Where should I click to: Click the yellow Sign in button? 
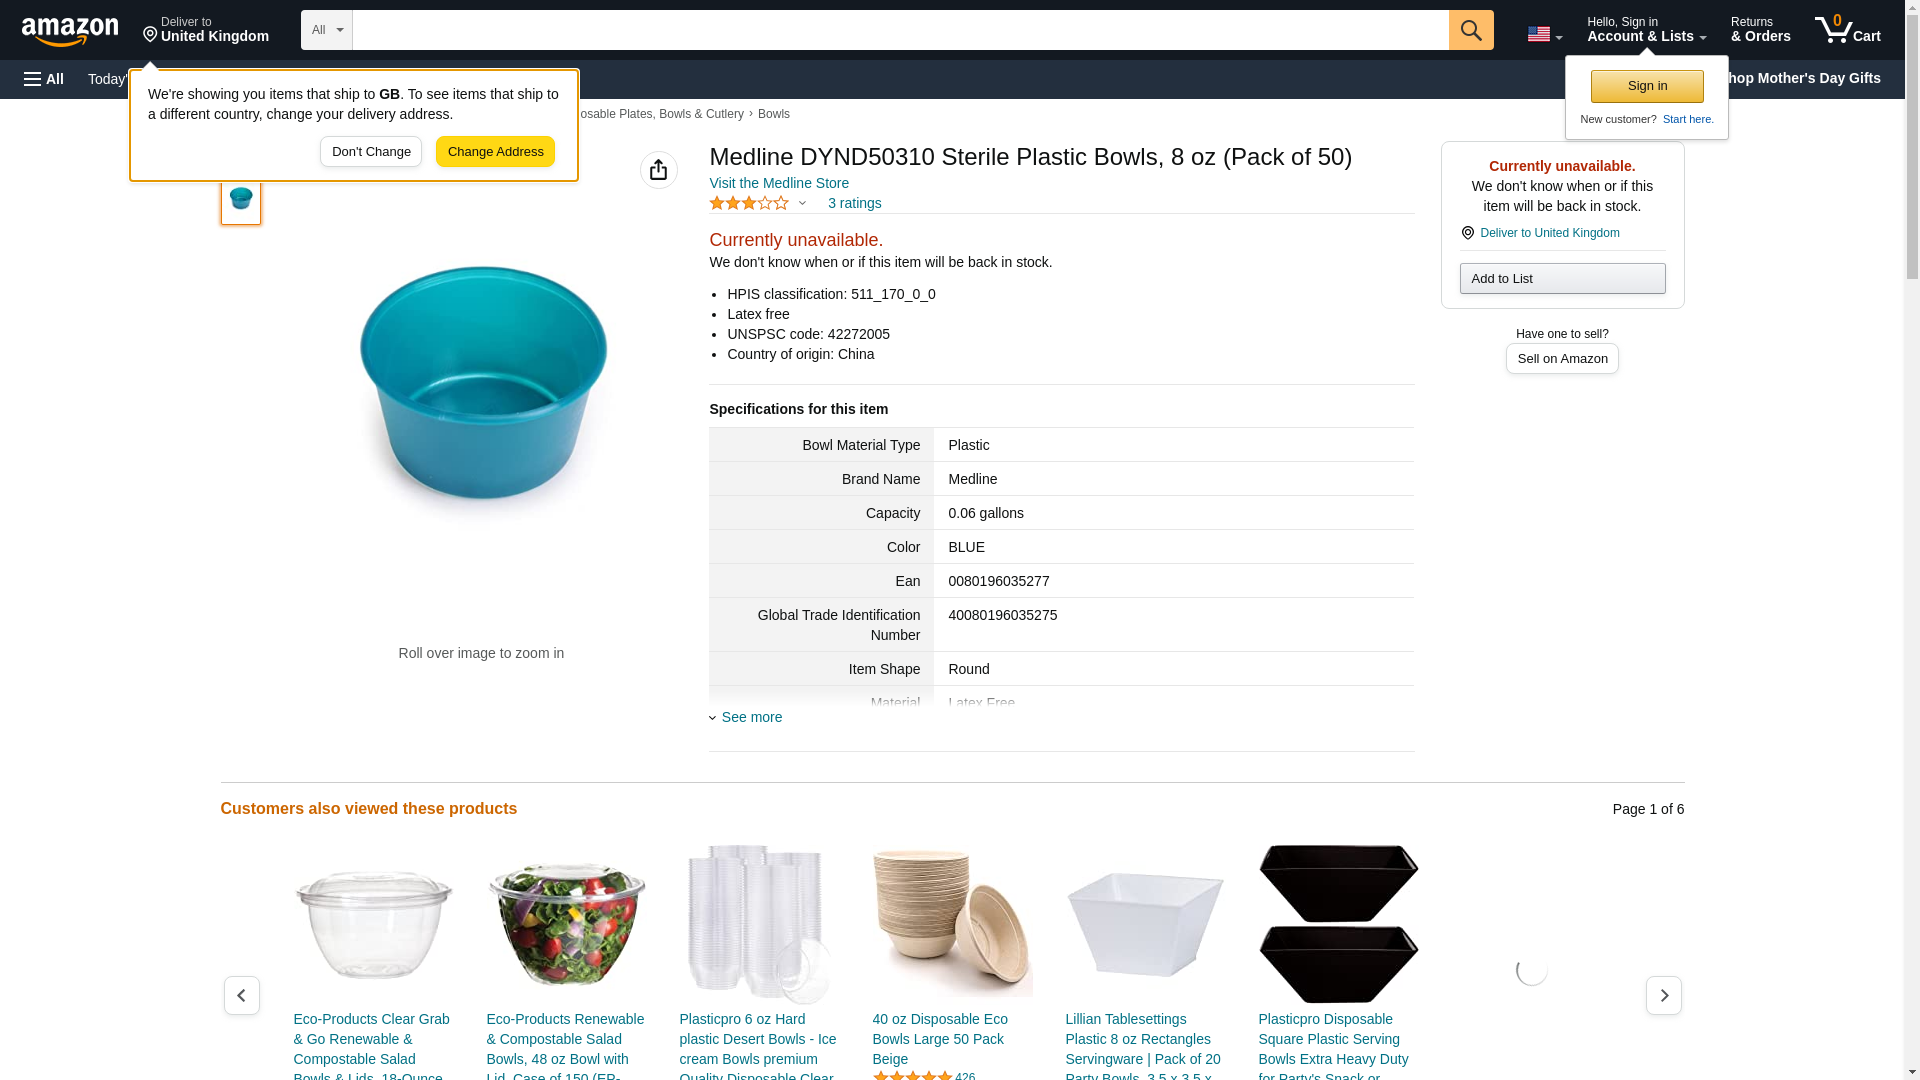pyautogui.click(x=1647, y=86)
